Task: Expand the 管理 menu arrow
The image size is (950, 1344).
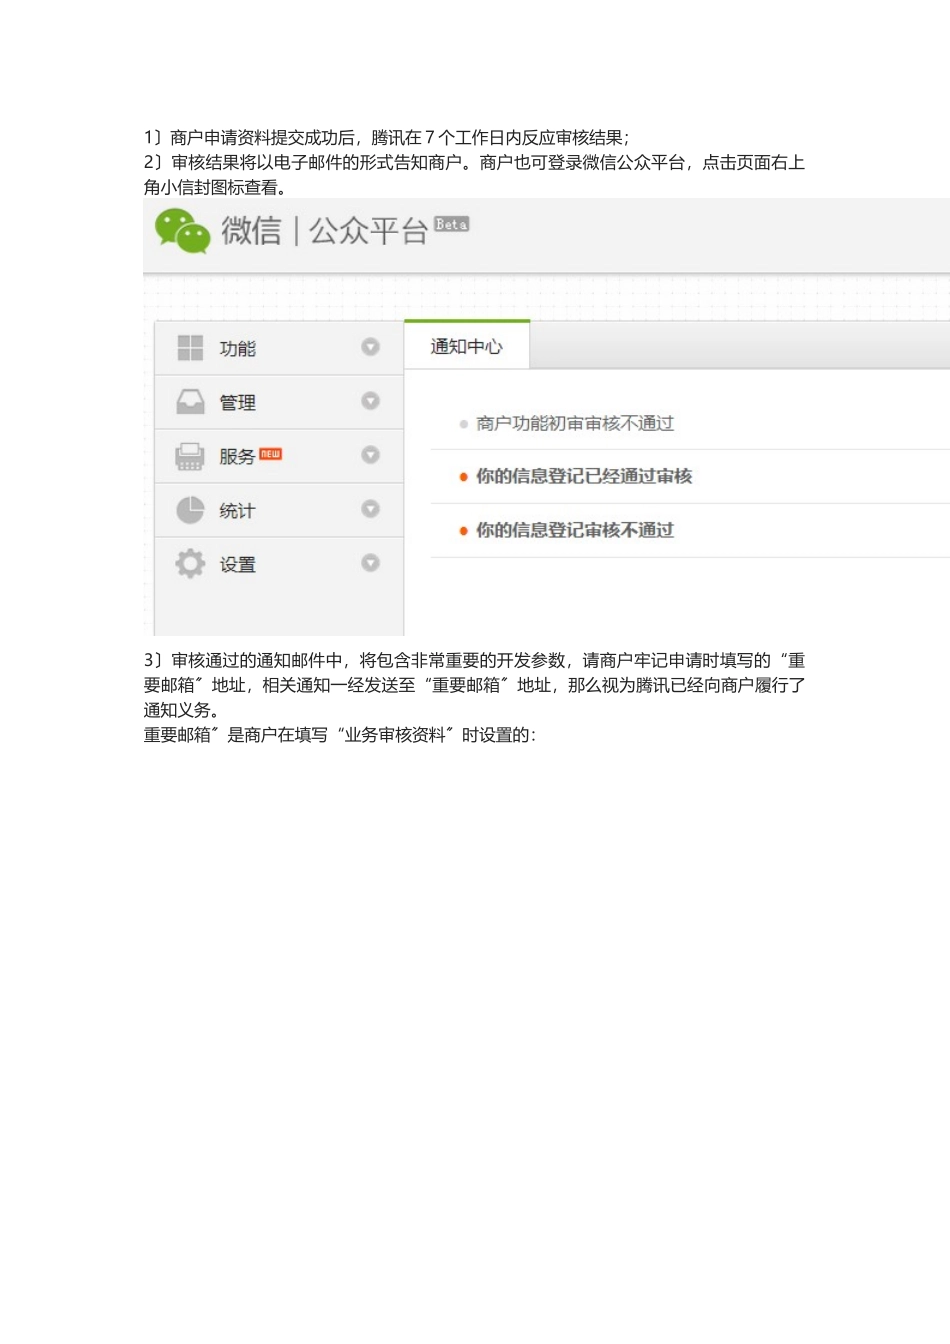Action: coord(370,401)
